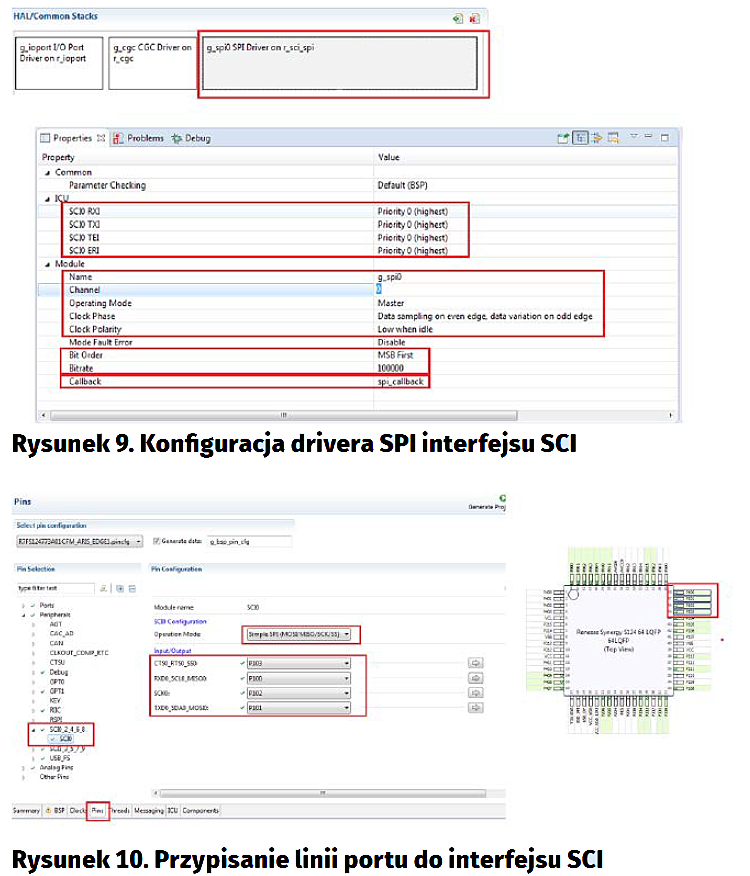Open the pin configuration file dropdown
The width and height of the screenshot is (750, 876).
(x=79, y=541)
